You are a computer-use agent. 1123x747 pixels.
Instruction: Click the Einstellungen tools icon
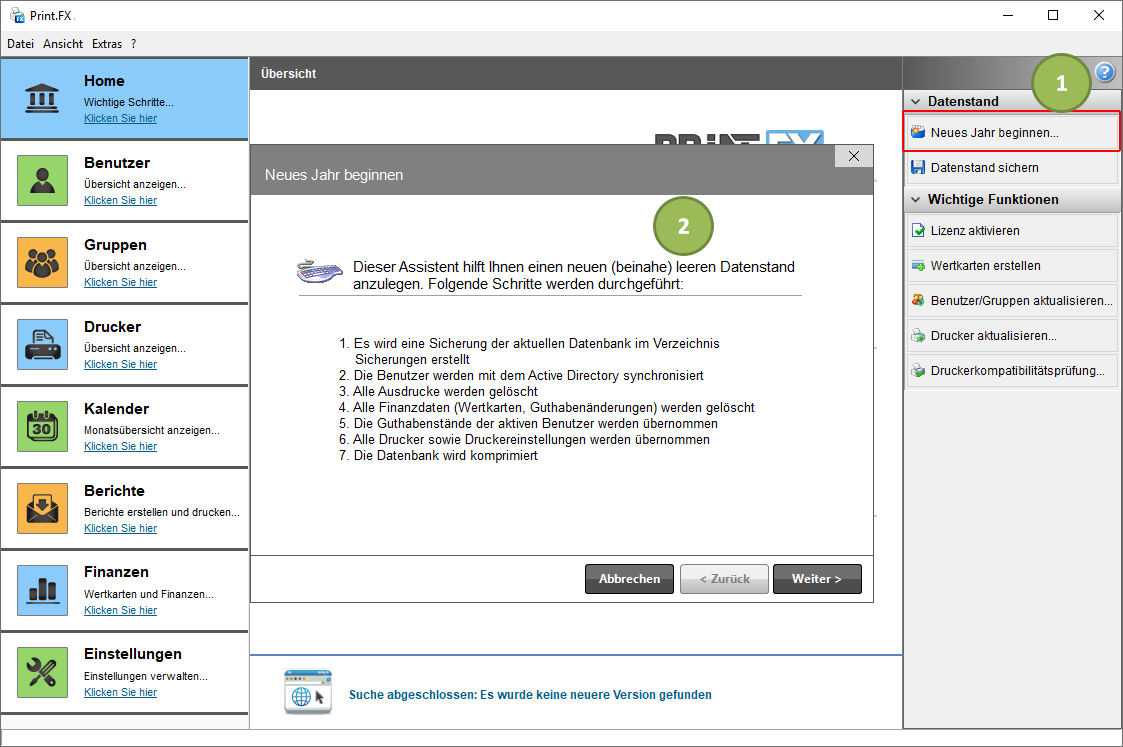pos(42,672)
